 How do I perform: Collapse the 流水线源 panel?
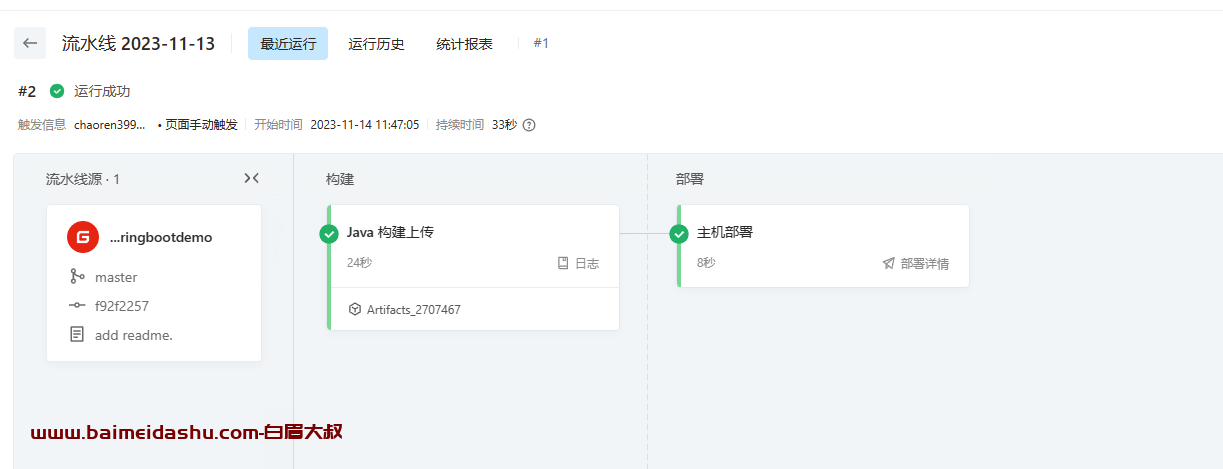coord(251,178)
